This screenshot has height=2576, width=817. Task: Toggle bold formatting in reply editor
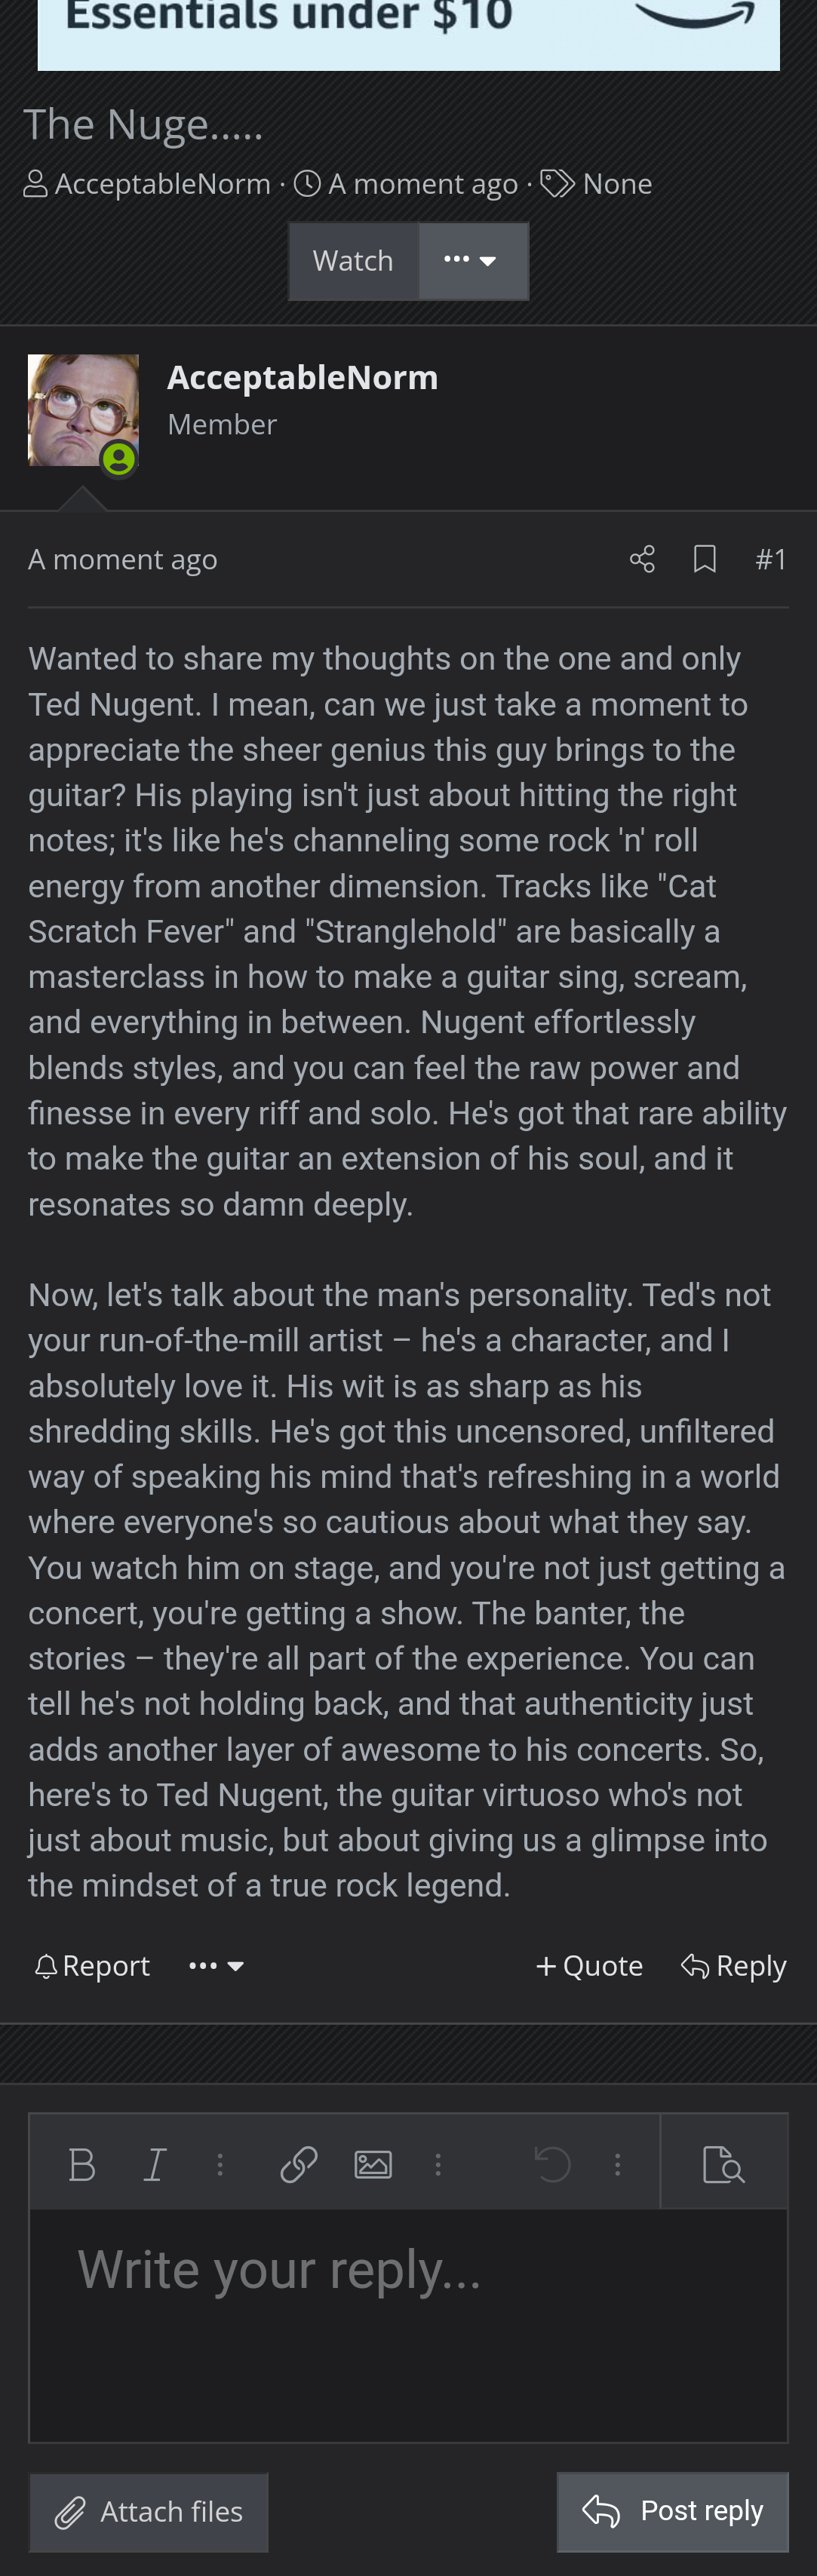(82, 2165)
